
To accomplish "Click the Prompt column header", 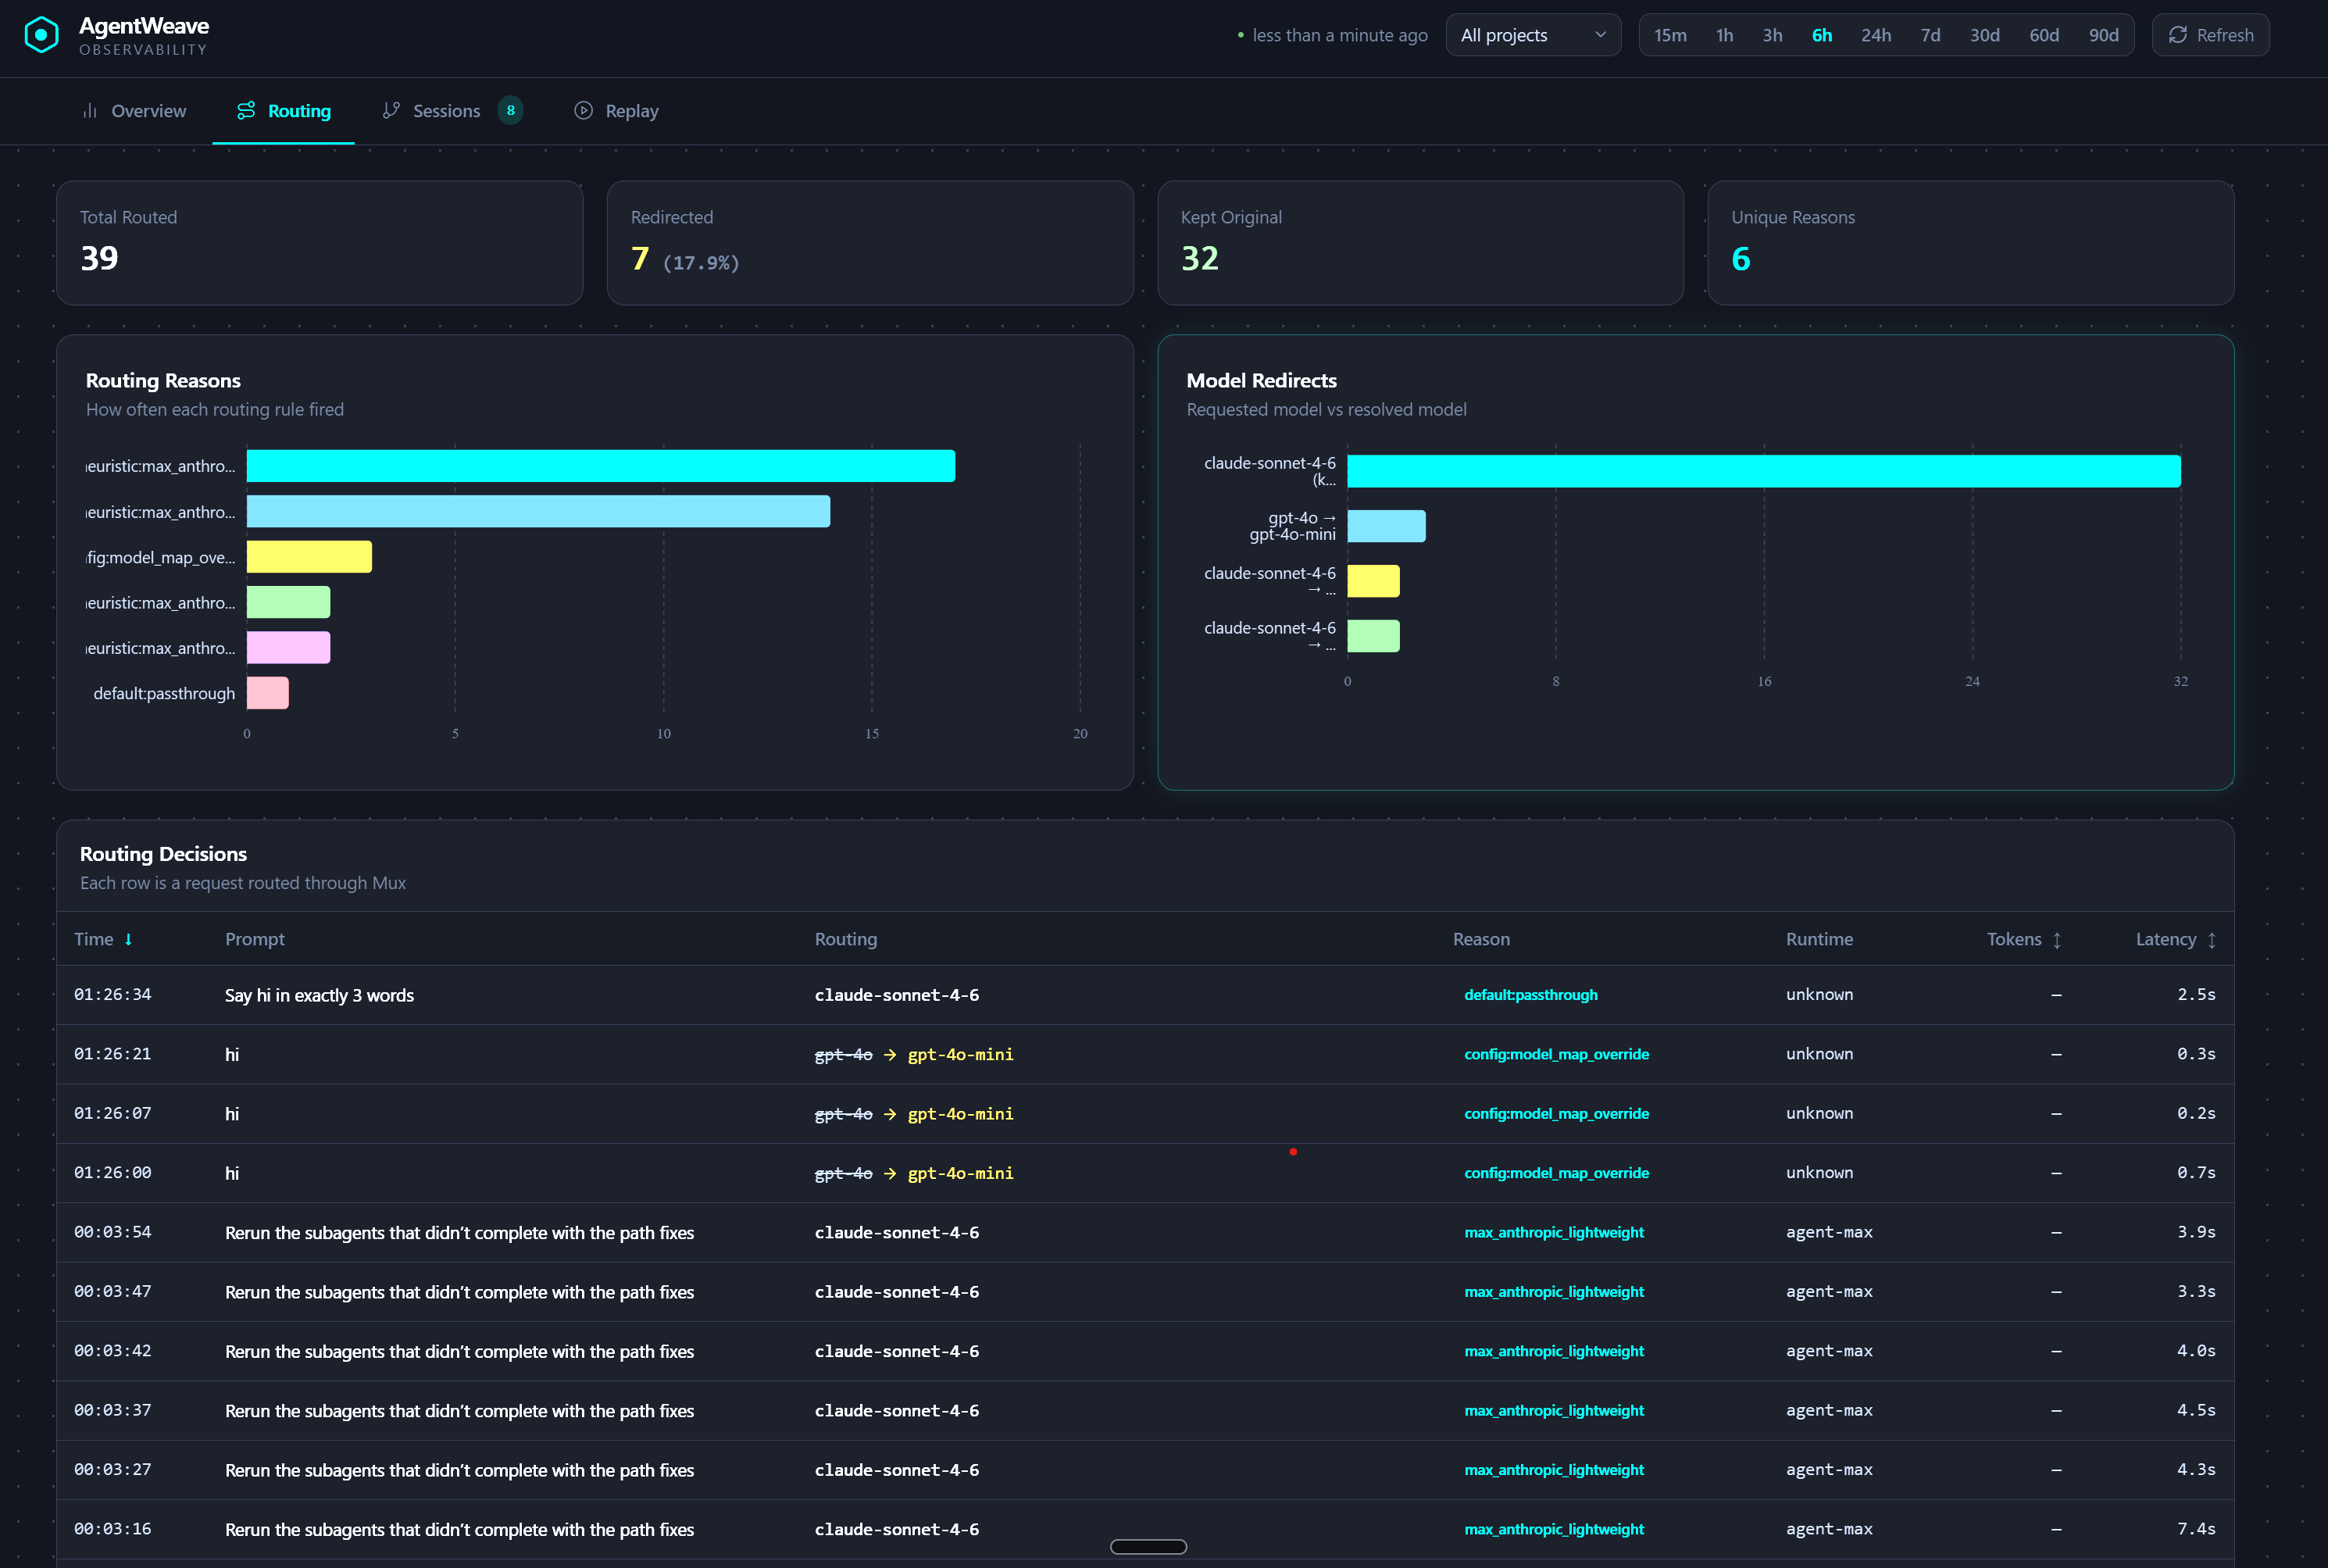I will pyautogui.click(x=255, y=939).
